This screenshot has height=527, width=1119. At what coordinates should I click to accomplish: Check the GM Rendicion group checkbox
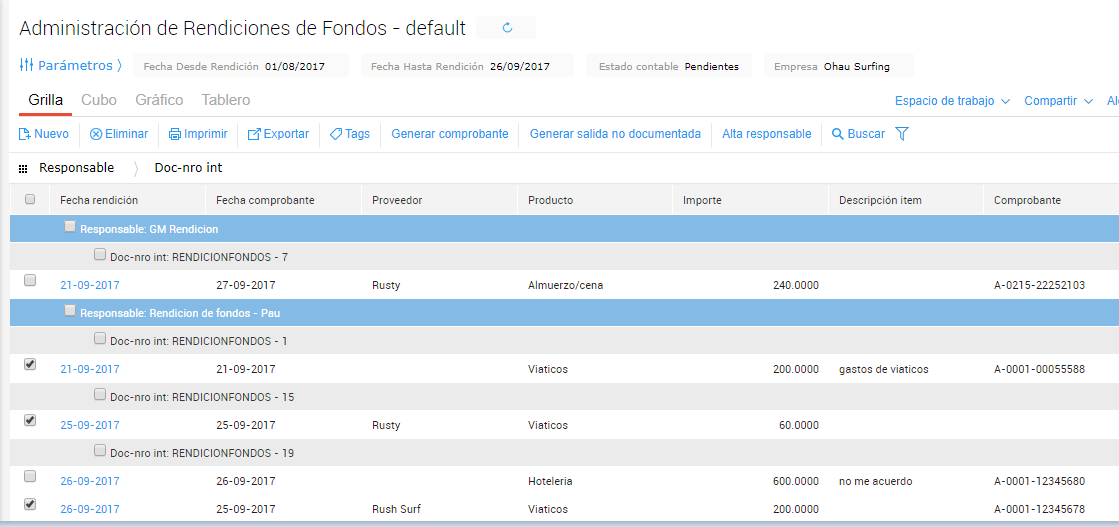(70, 227)
